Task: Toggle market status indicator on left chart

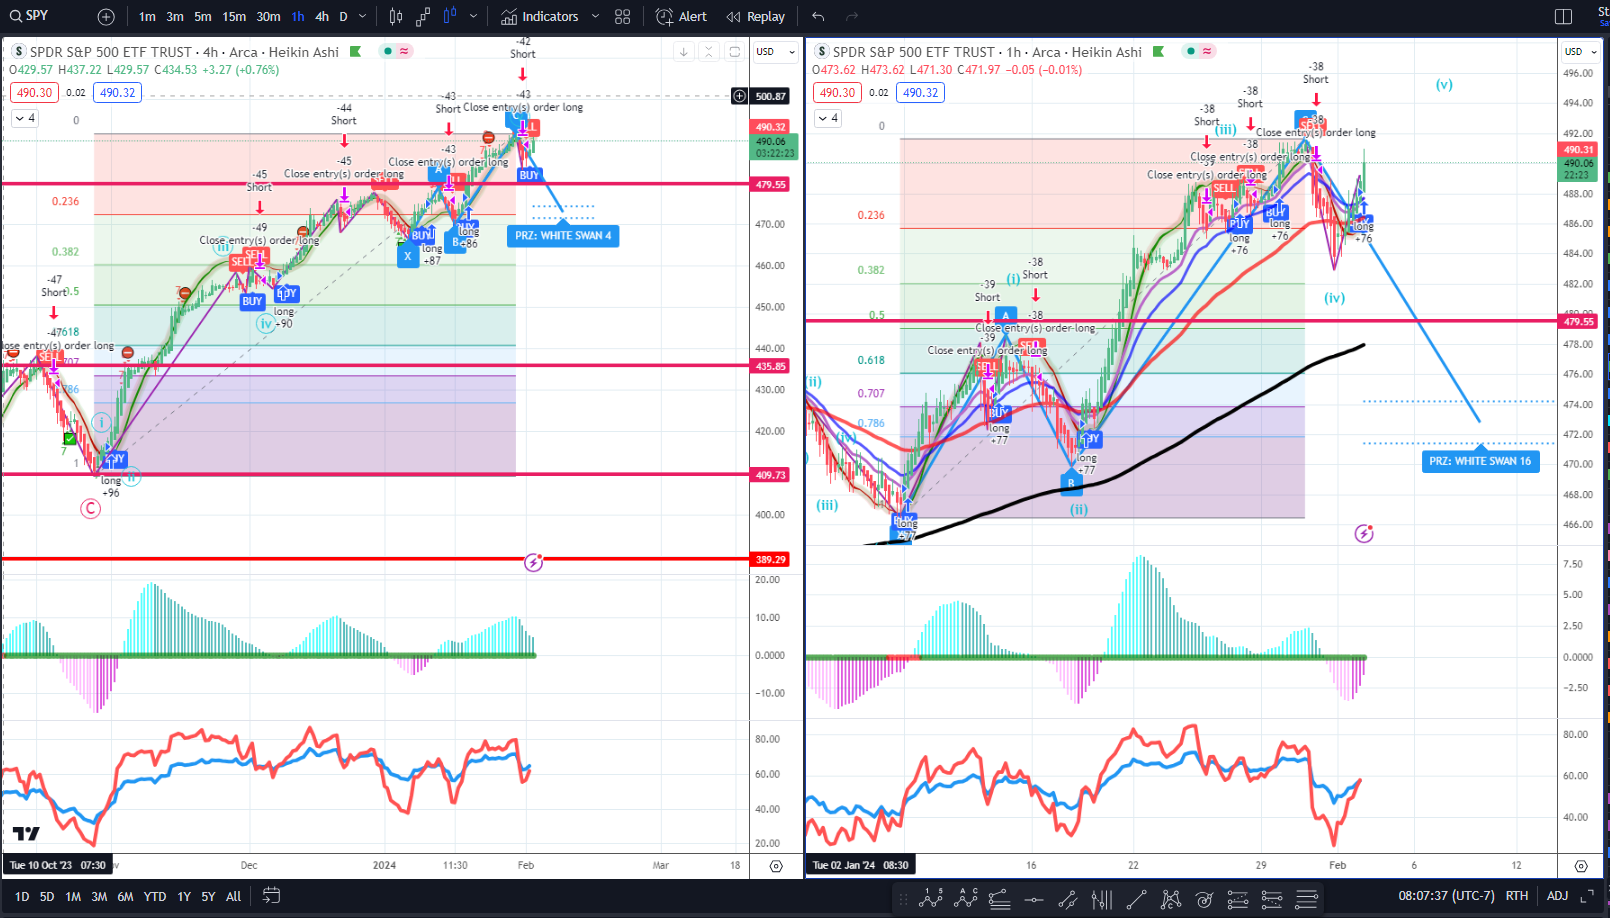Action: 388,51
